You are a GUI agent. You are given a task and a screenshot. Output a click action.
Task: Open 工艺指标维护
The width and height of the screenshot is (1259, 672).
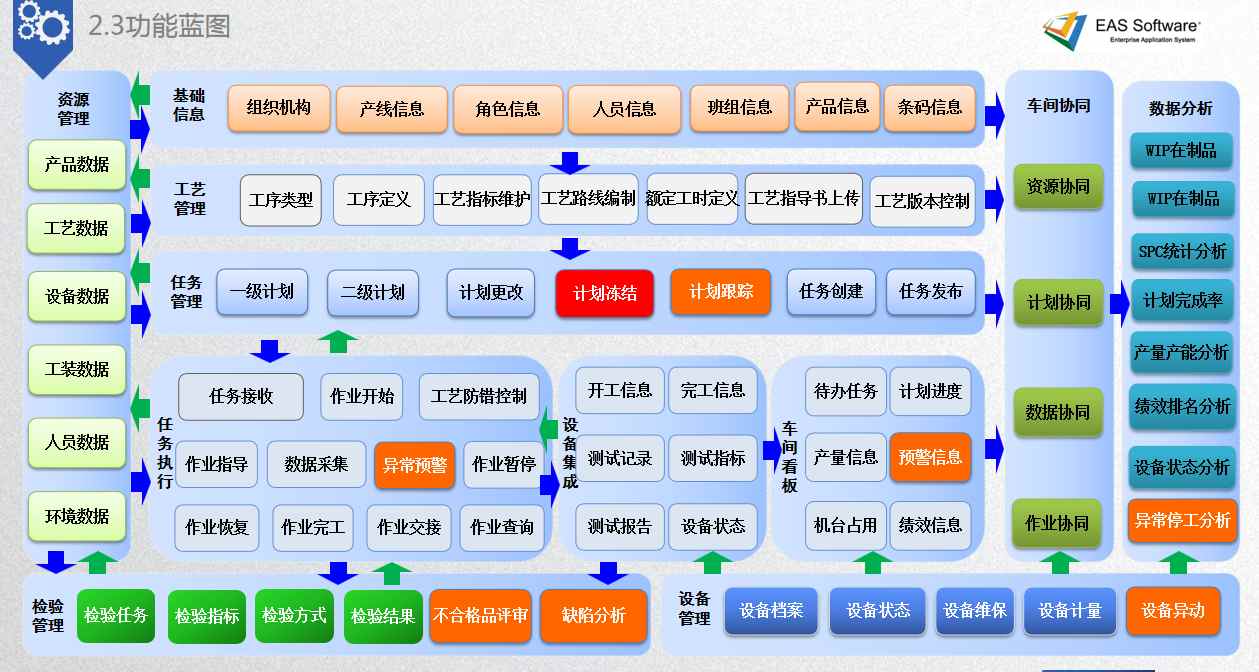pos(482,200)
